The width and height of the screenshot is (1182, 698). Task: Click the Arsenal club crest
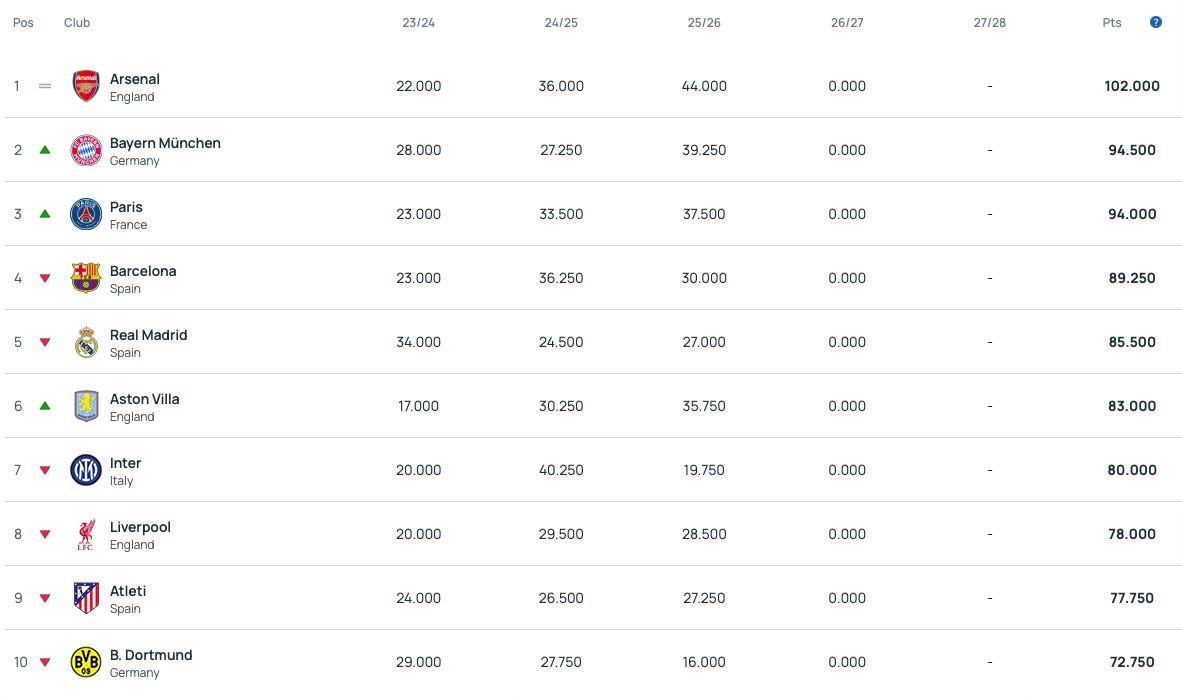click(x=86, y=86)
